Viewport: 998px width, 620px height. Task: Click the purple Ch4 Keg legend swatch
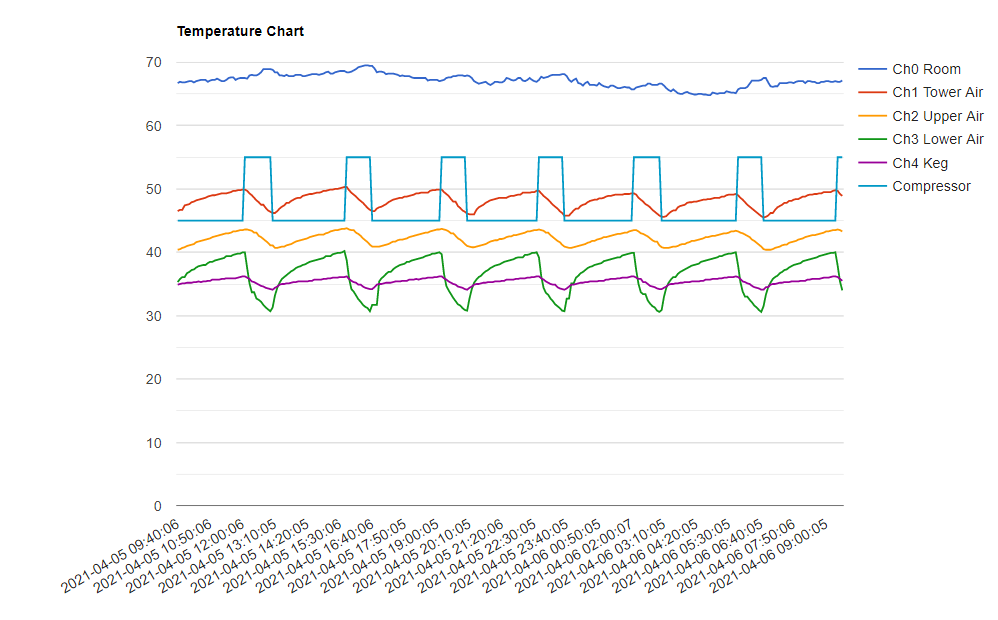coord(872,162)
